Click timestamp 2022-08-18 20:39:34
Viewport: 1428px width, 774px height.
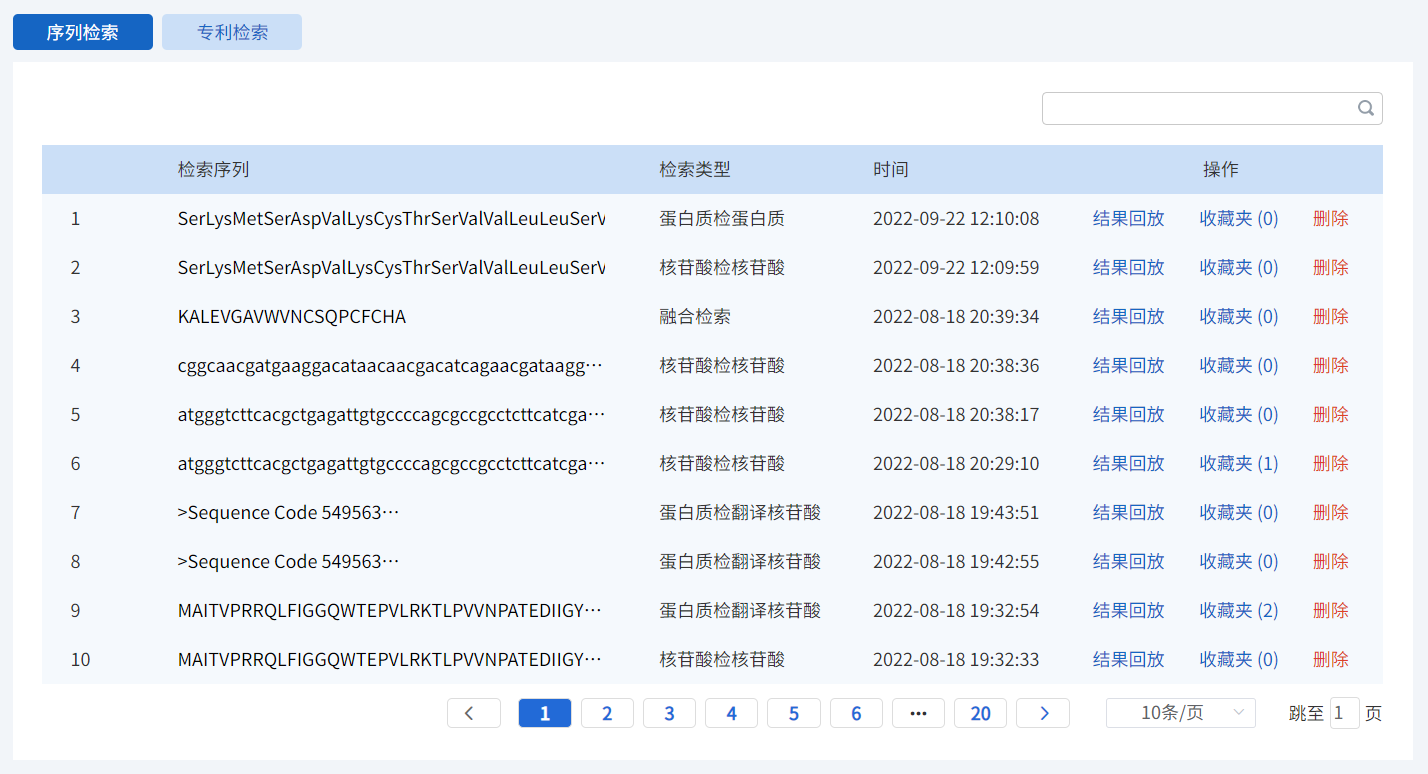point(956,316)
